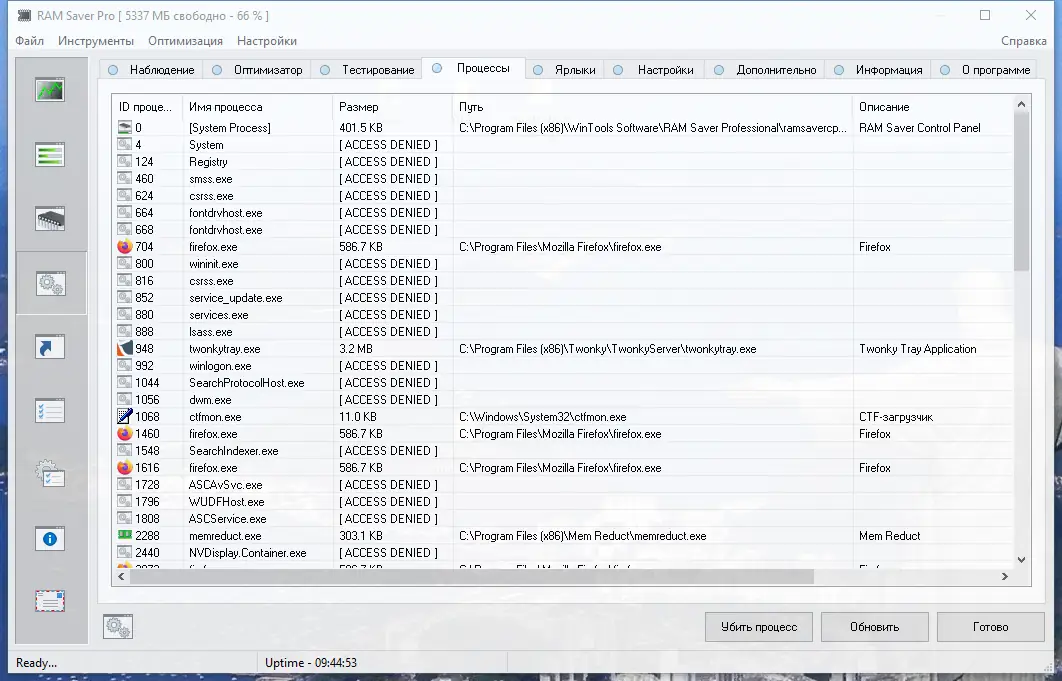Open the Настройки menu in menu bar
Image resolution: width=1062 pixels, height=681 pixels.
pos(267,41)
